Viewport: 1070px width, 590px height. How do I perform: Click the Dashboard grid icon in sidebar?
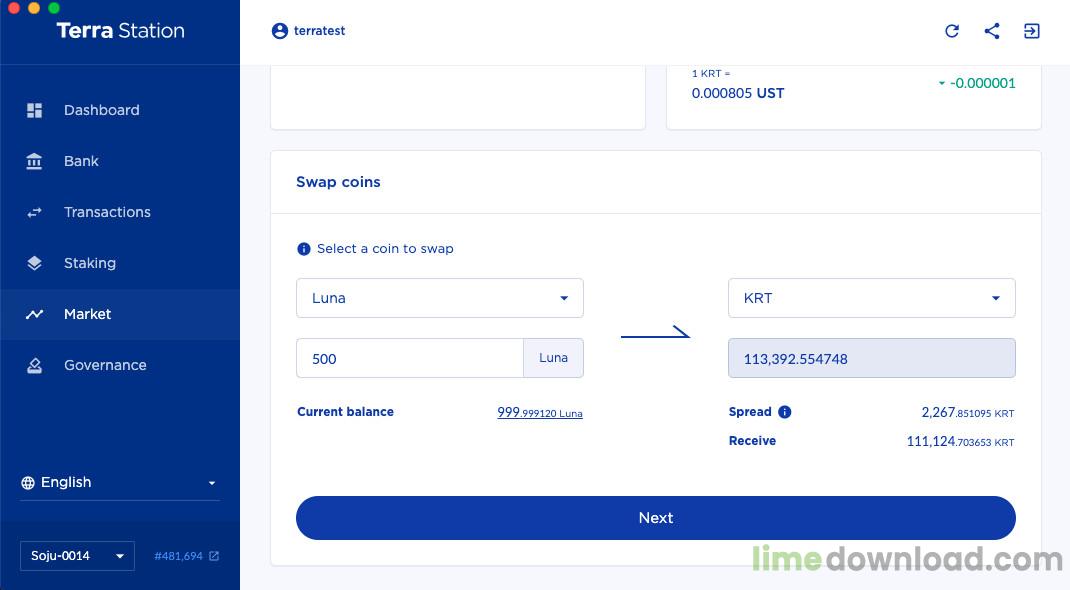point(35,110)
